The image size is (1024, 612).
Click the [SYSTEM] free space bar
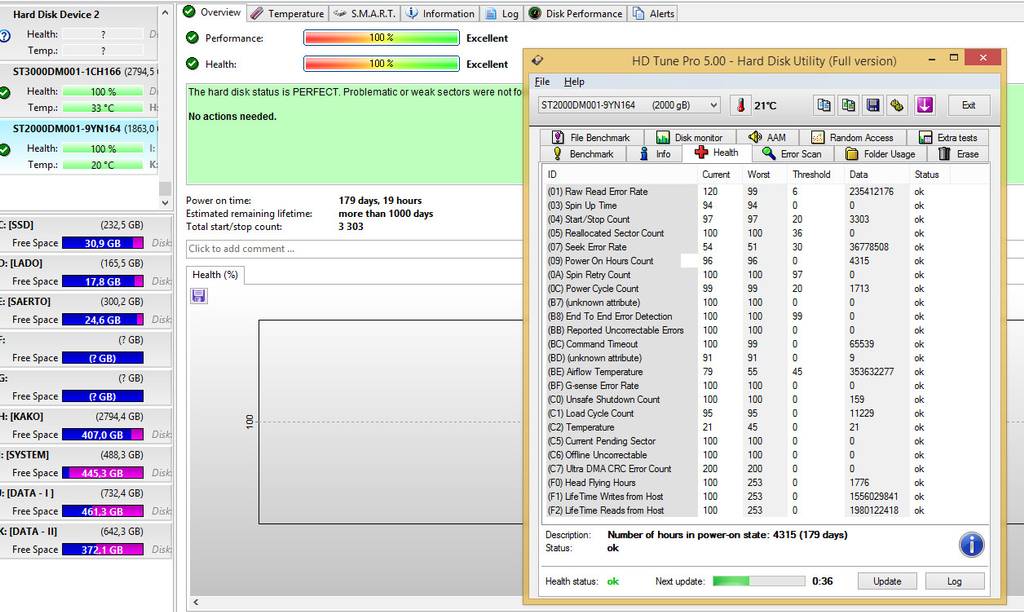pos(103,473)
